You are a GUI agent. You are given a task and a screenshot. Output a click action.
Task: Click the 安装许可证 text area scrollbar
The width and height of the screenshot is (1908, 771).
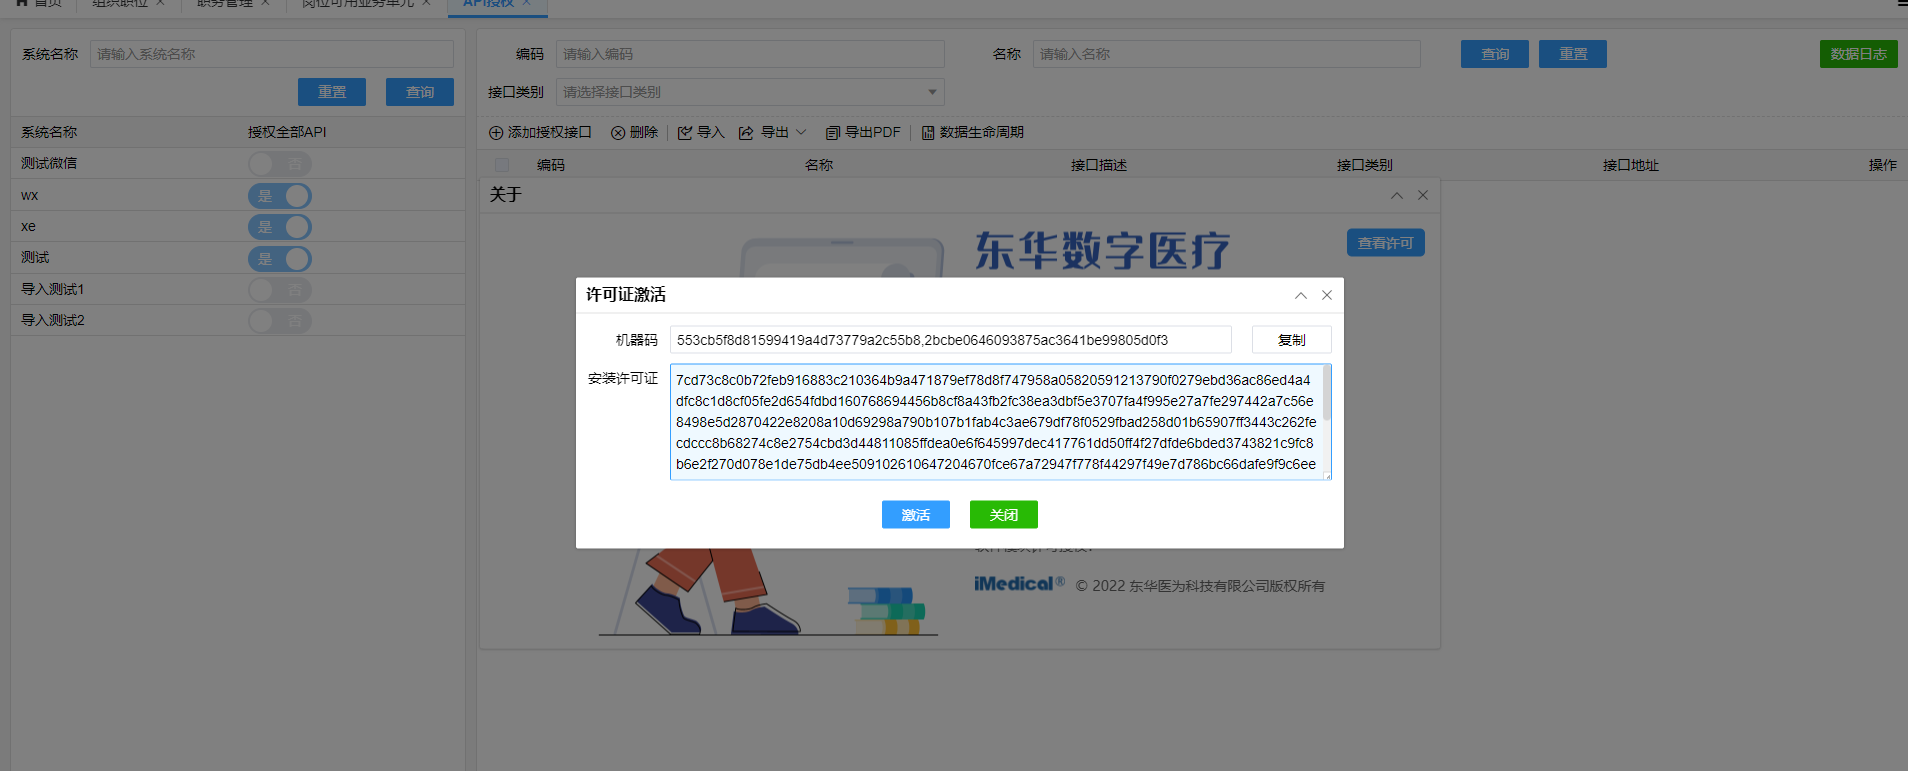pos(1327,393)
